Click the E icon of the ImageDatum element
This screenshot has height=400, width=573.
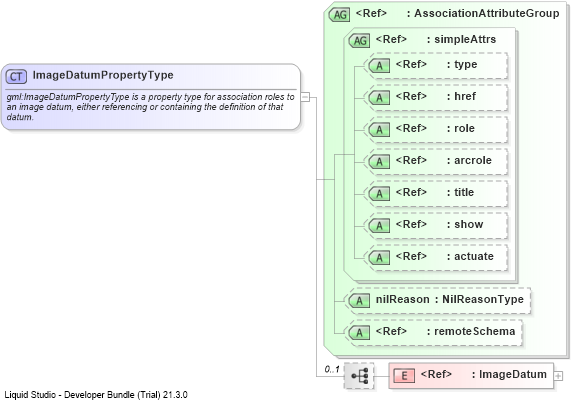(x=404, y=376)
